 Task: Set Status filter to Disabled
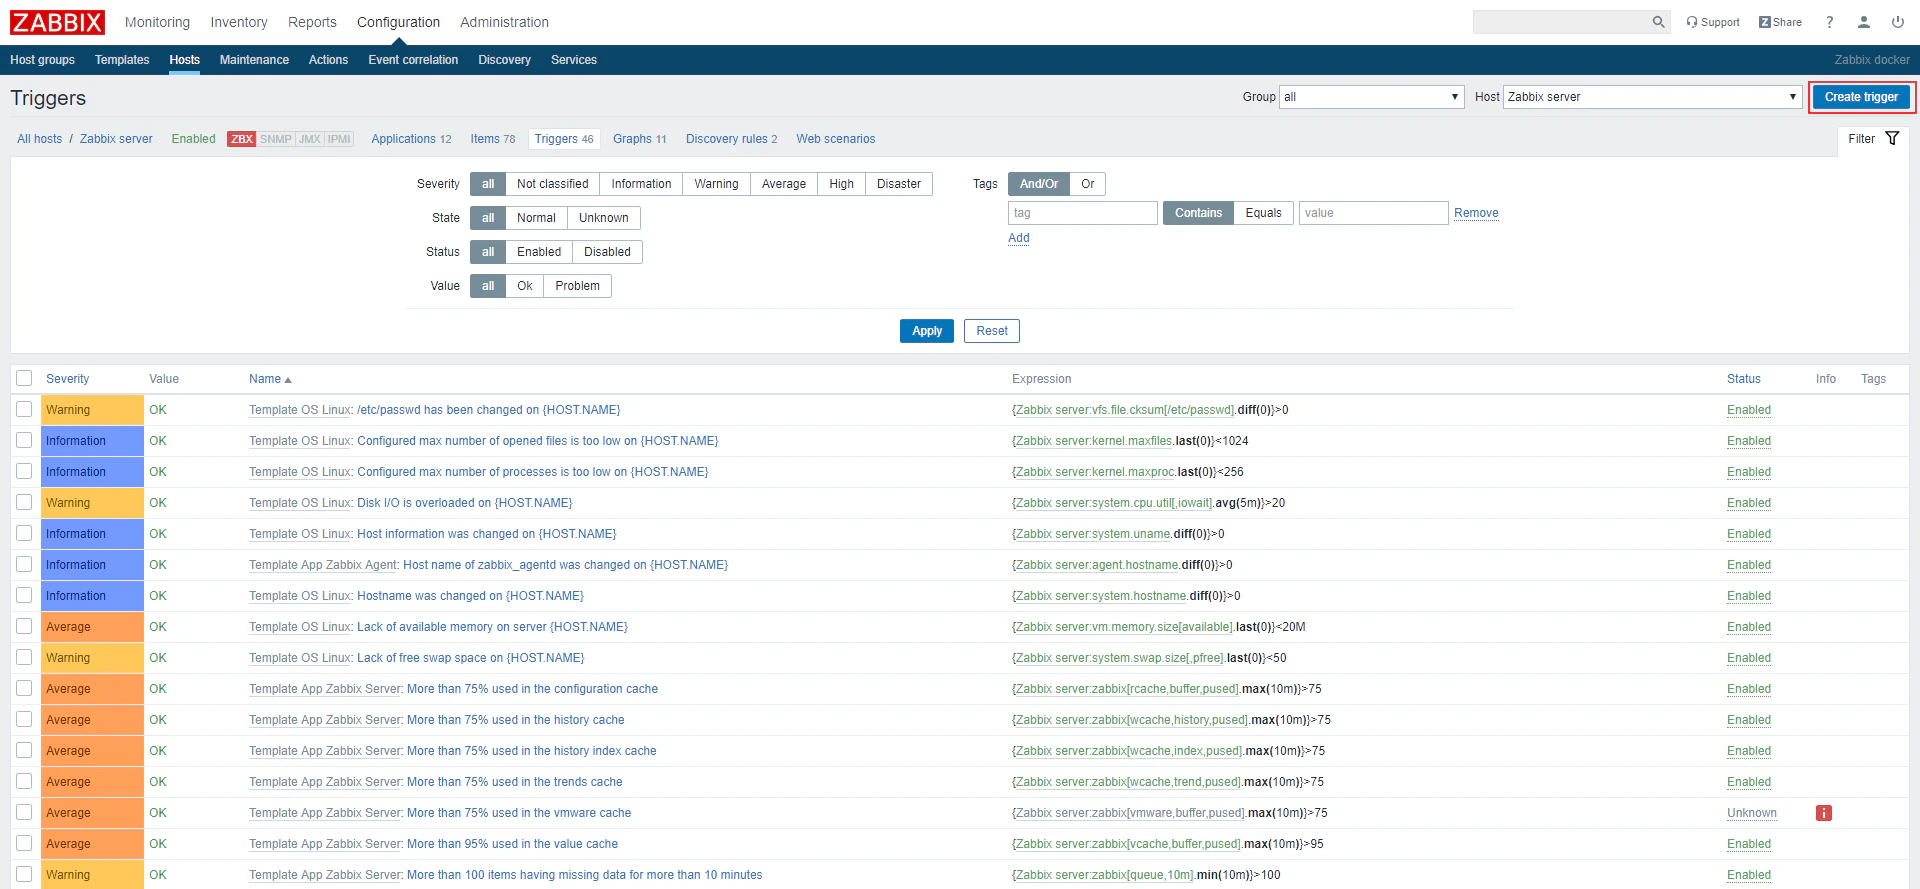point(607,252)
